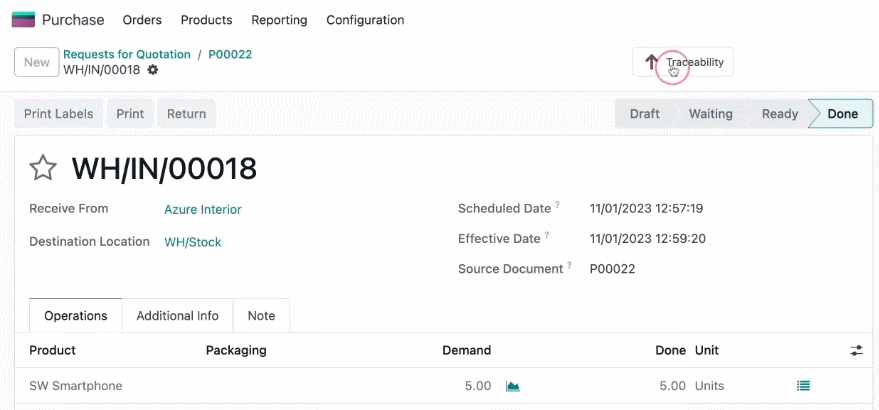
Task: Switch to the Note tab
Action: tap(261, 316)
